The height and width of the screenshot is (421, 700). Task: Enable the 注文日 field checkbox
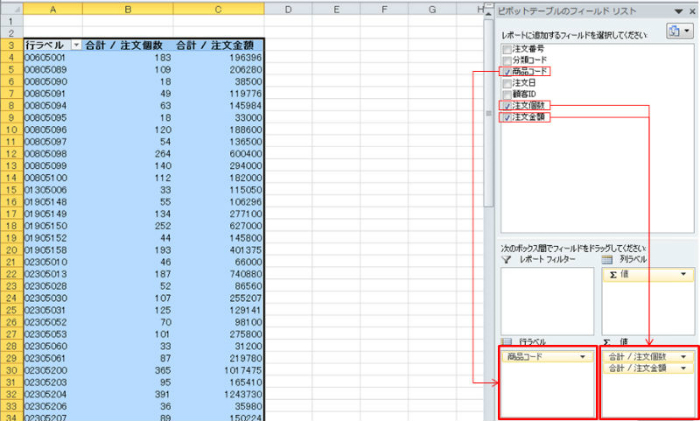pos(507,83)
